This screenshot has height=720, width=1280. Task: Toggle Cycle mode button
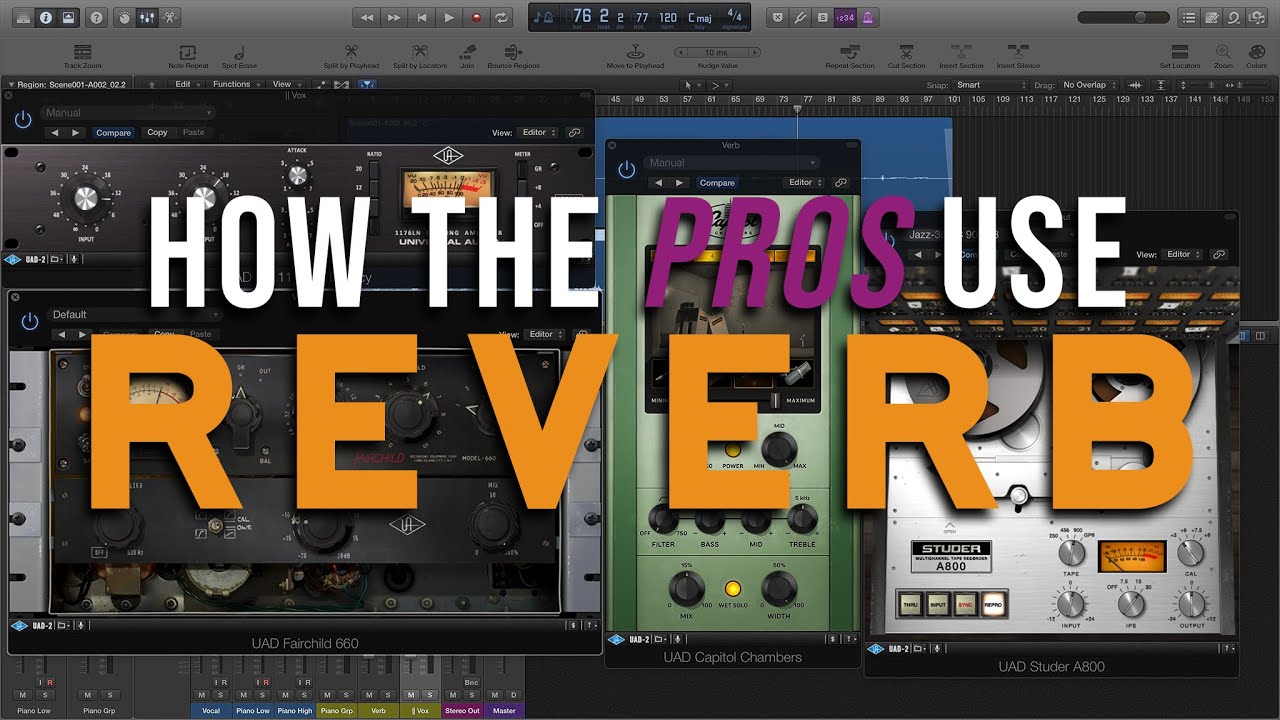point(502,17)
